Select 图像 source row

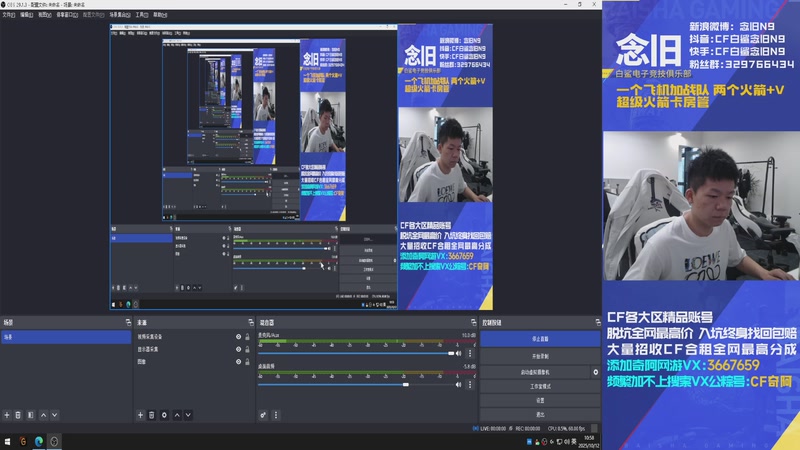pyautogui.click(x=194, y=362)
